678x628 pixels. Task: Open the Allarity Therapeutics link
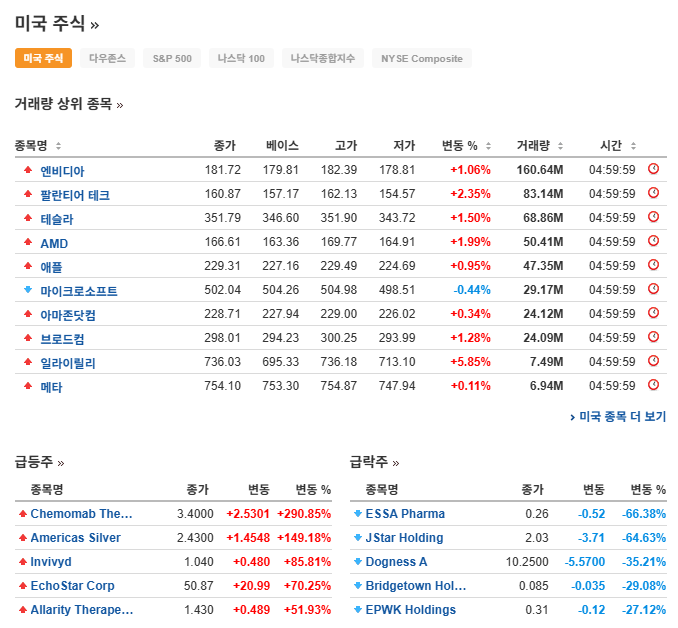(x=82, y=610)
